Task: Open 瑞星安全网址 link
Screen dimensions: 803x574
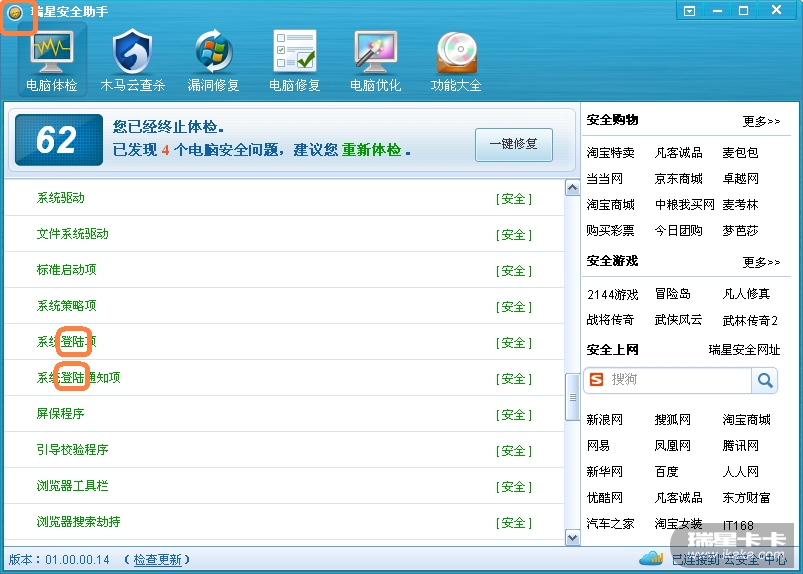Action: click(x=744, y=350)
